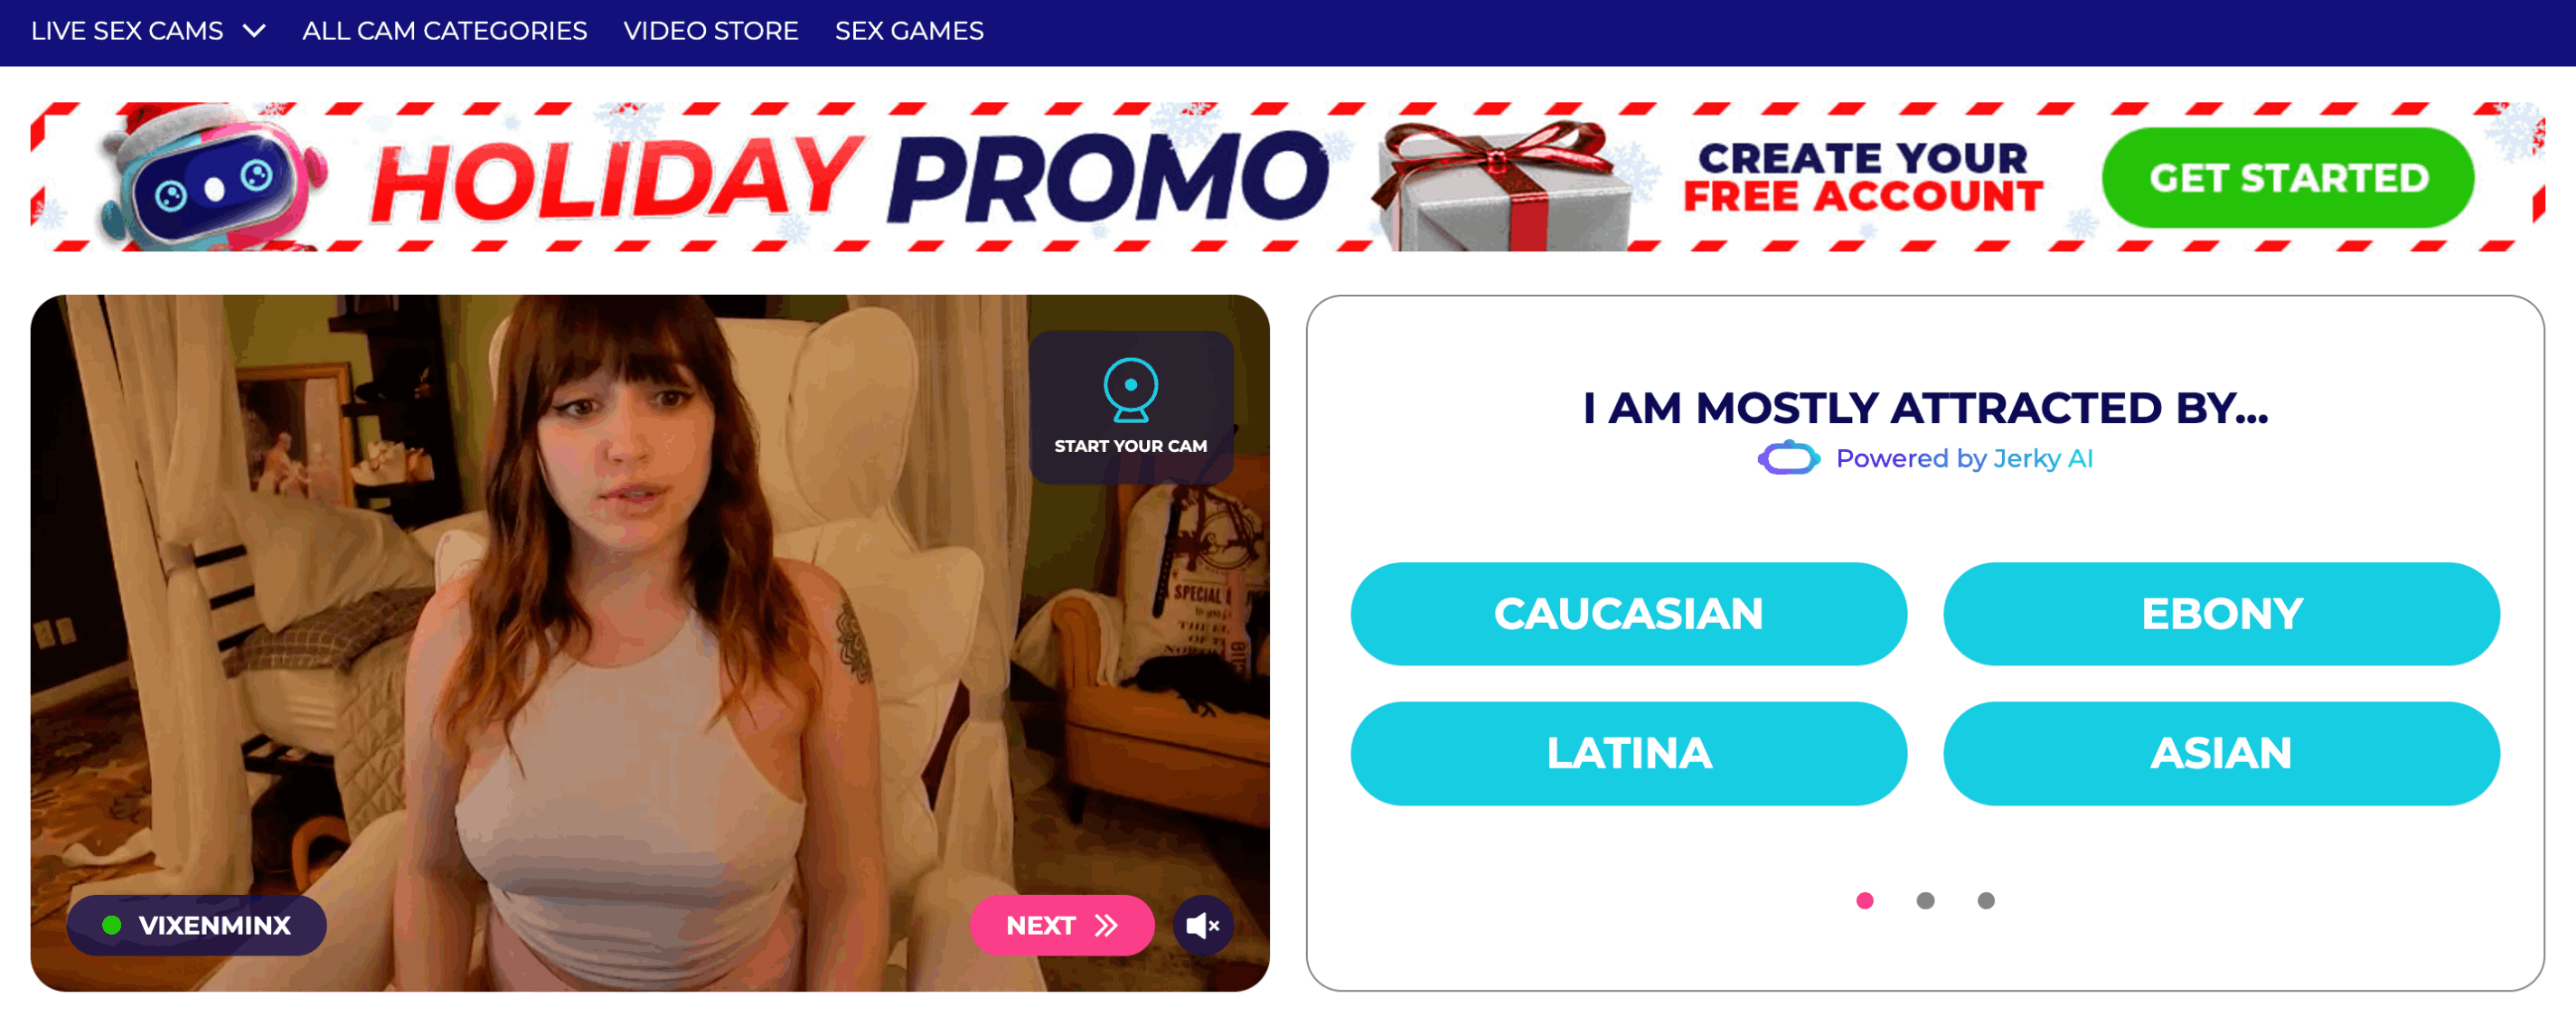Open the Live Sex Cams menu
This screenshot has width=2576, height=1026.
pos(127,31)
